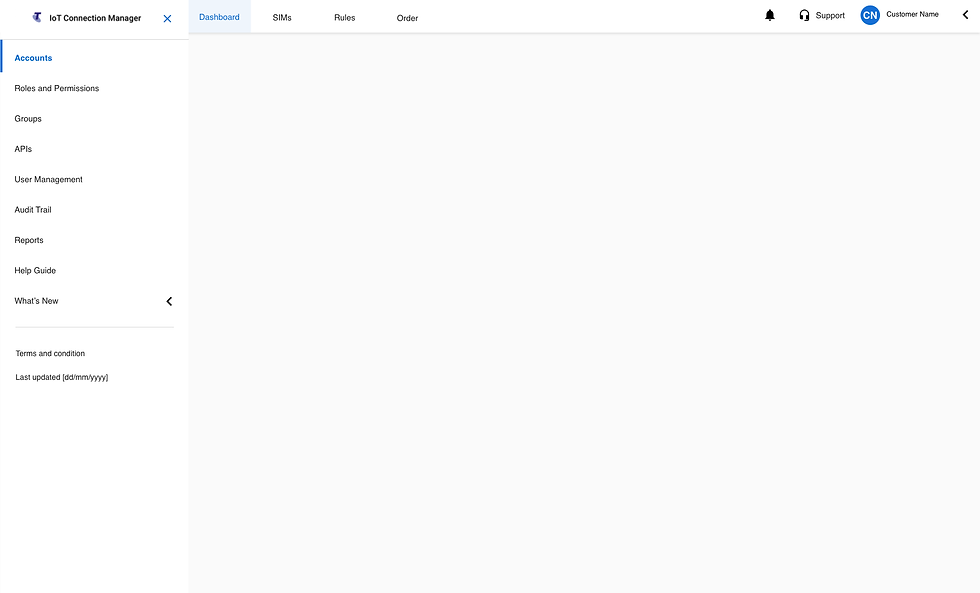Viewport: 980px width, 593px height.
Task: Click the CN user avatar
Action: click(x=870, y=16)
